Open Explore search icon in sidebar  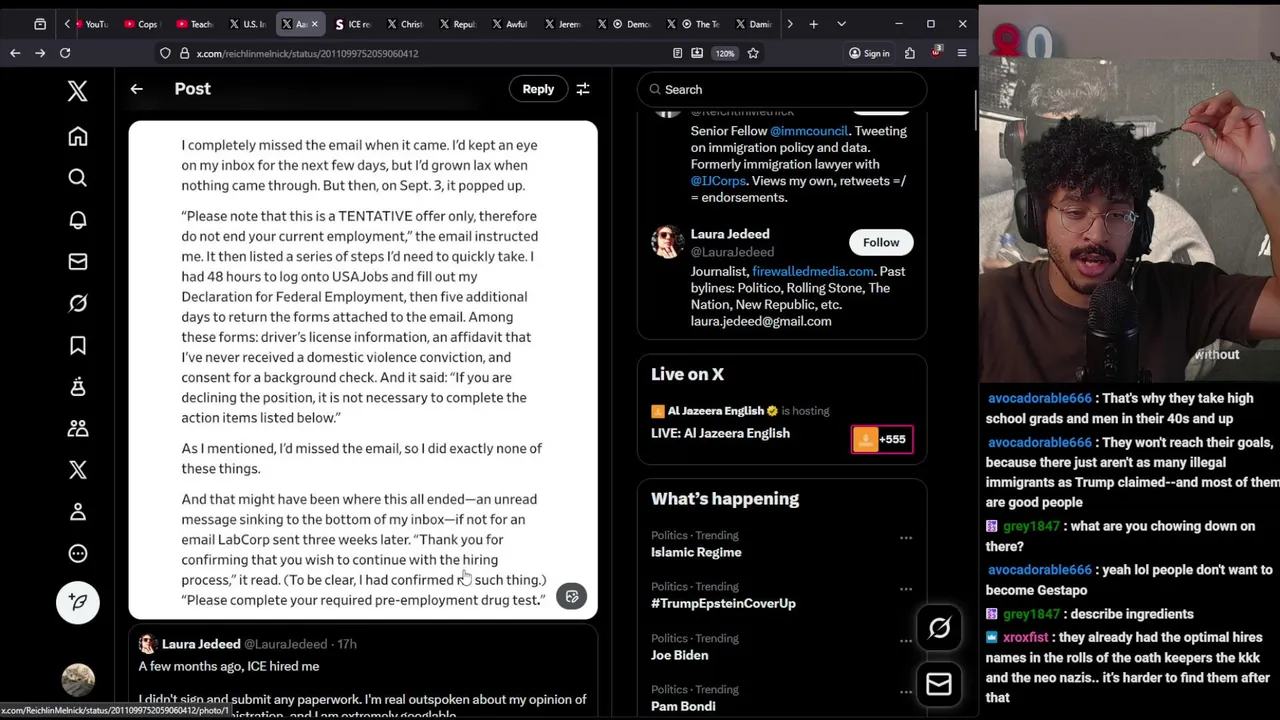tap(78, 178)
